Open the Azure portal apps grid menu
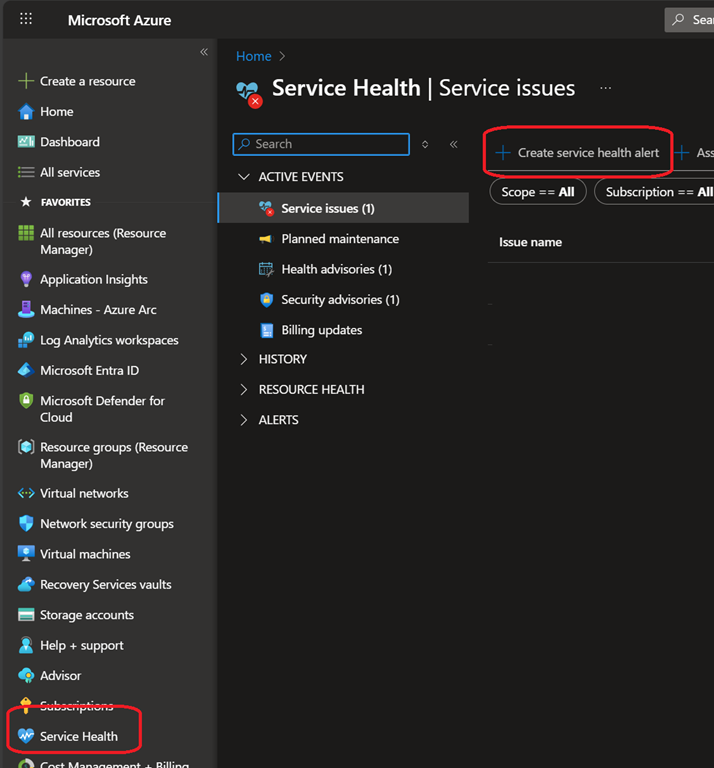714x768 pixels. (26, 19)
